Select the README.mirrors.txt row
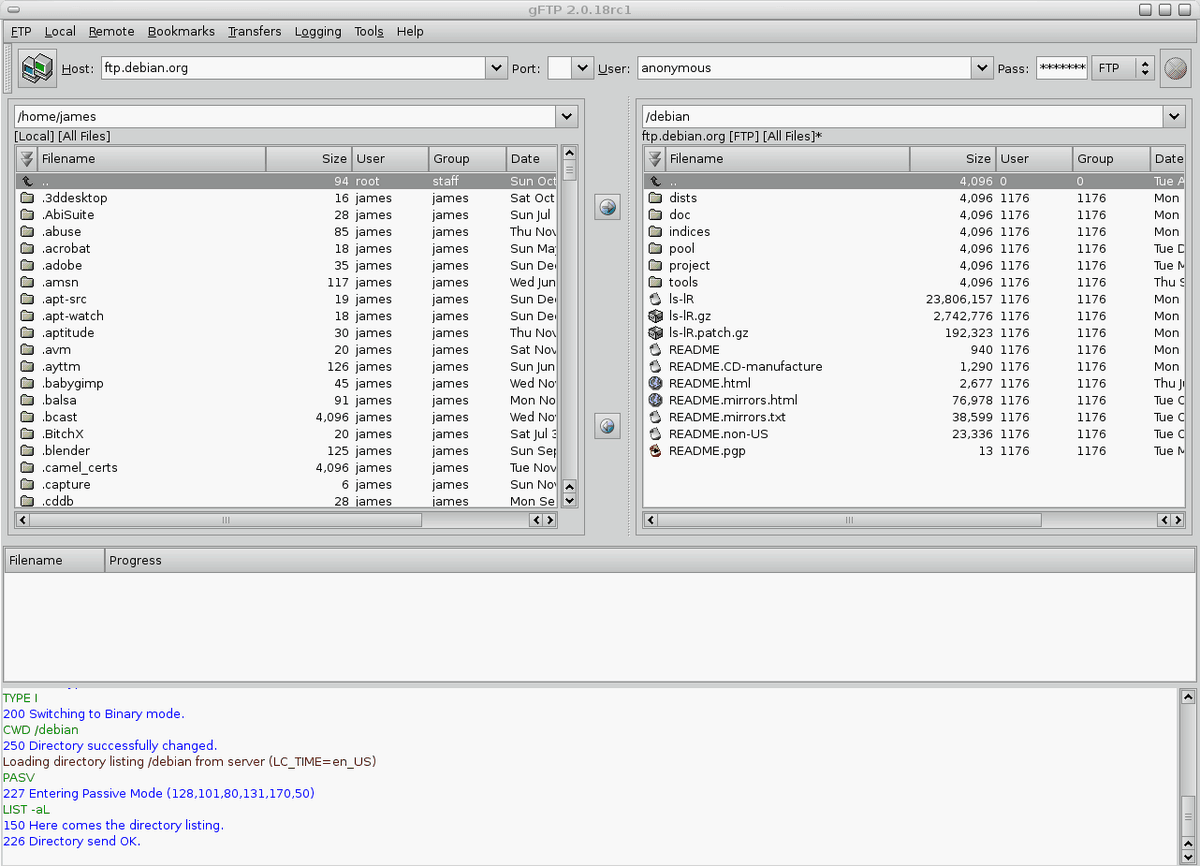 coord(915,417)
